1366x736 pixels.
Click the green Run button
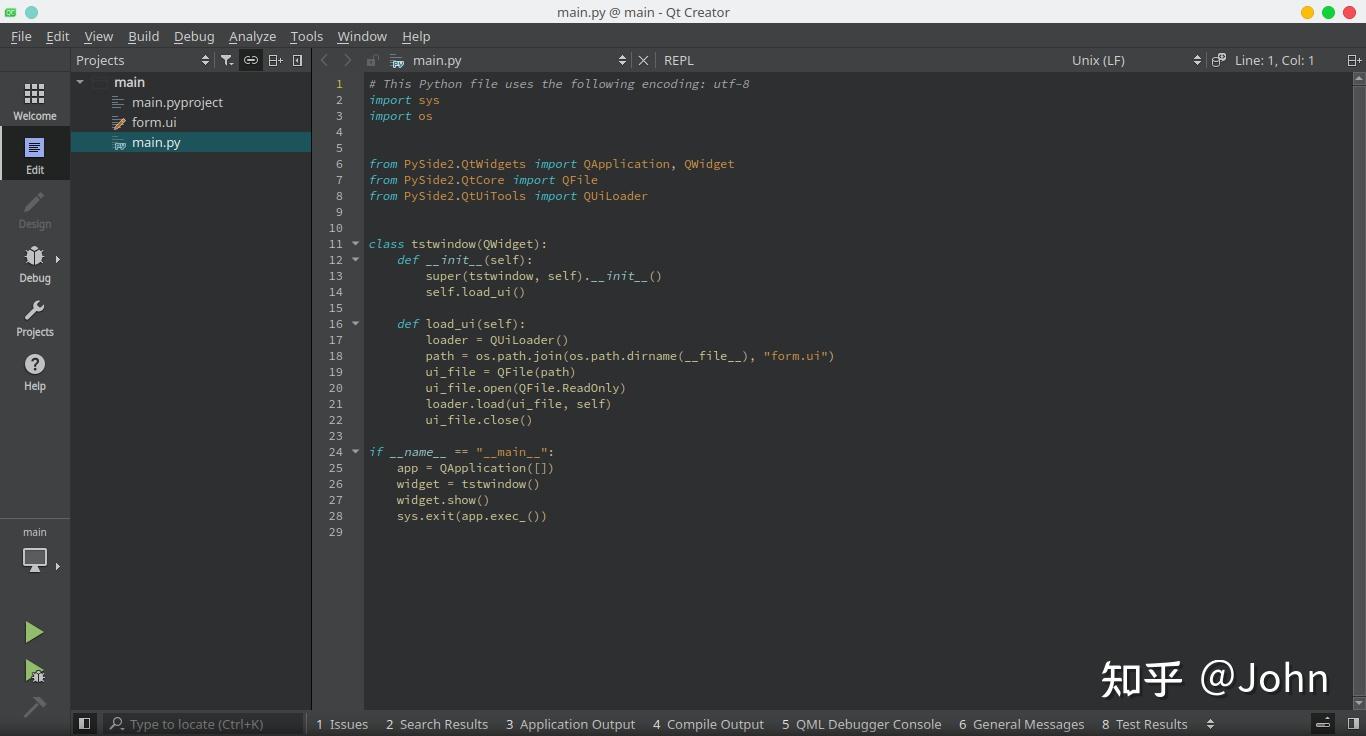pyautogui.click(x=34, y=632)
